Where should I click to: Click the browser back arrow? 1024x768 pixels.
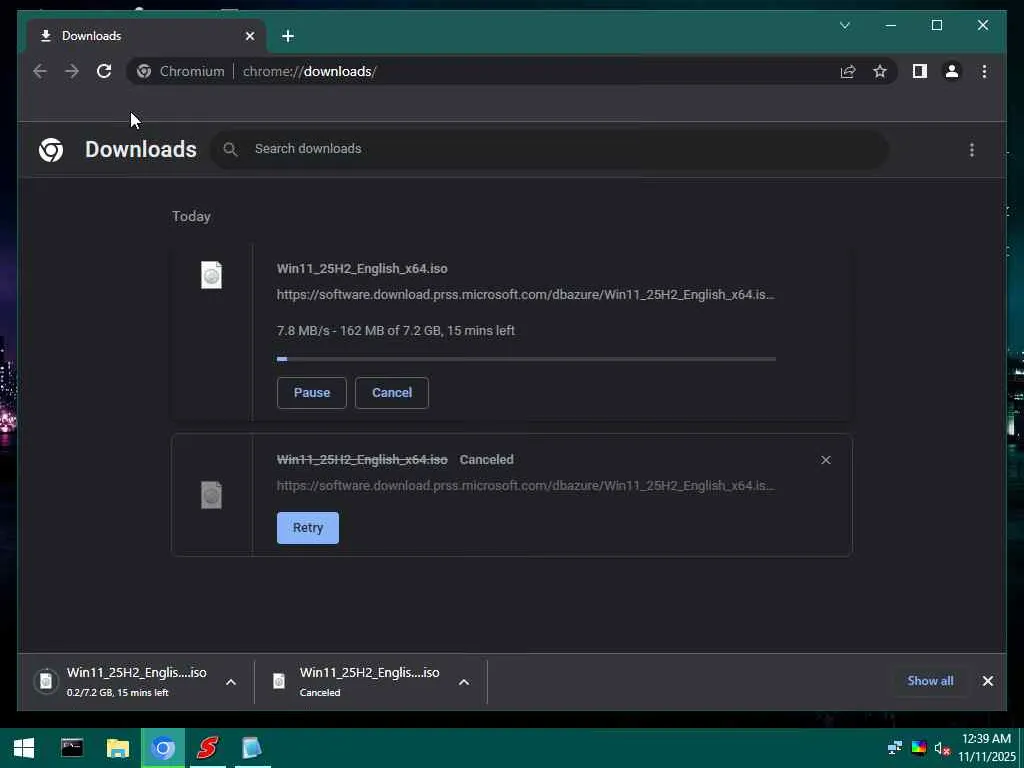coord(40,71)
